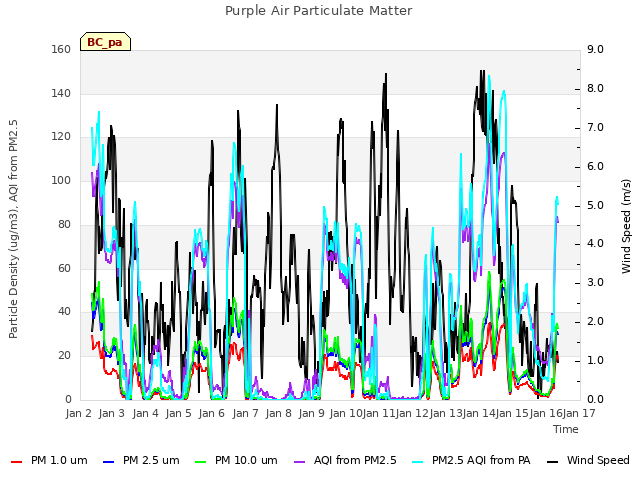640x480 pixels.
Task: Click the Time x-axis title
Action: (x=566, y=429)
